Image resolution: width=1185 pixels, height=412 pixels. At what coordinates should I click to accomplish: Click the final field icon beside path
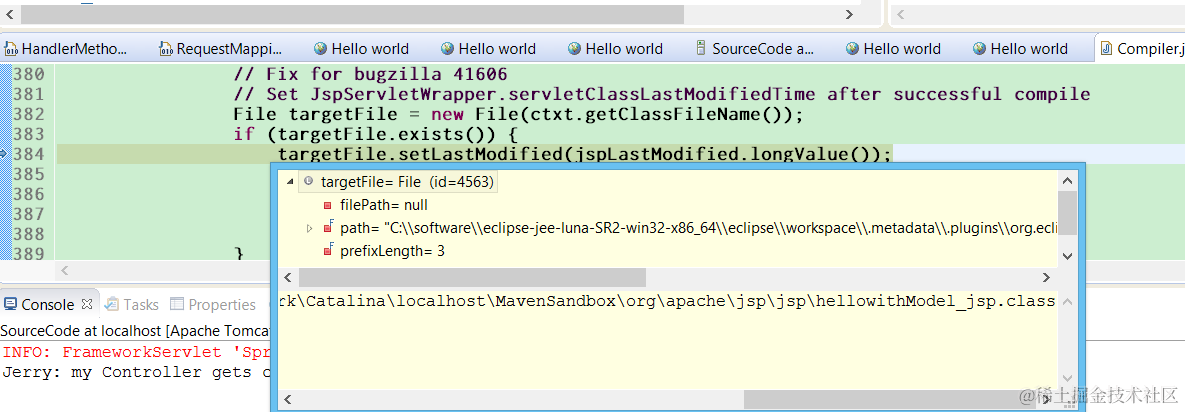[x=328, y=227]
